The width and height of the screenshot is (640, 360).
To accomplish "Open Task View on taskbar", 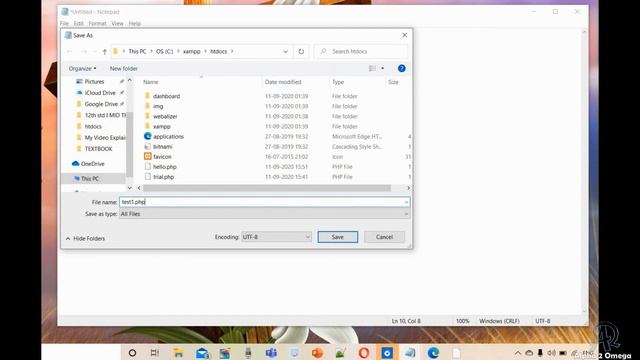I will click(x=155, y=353).
